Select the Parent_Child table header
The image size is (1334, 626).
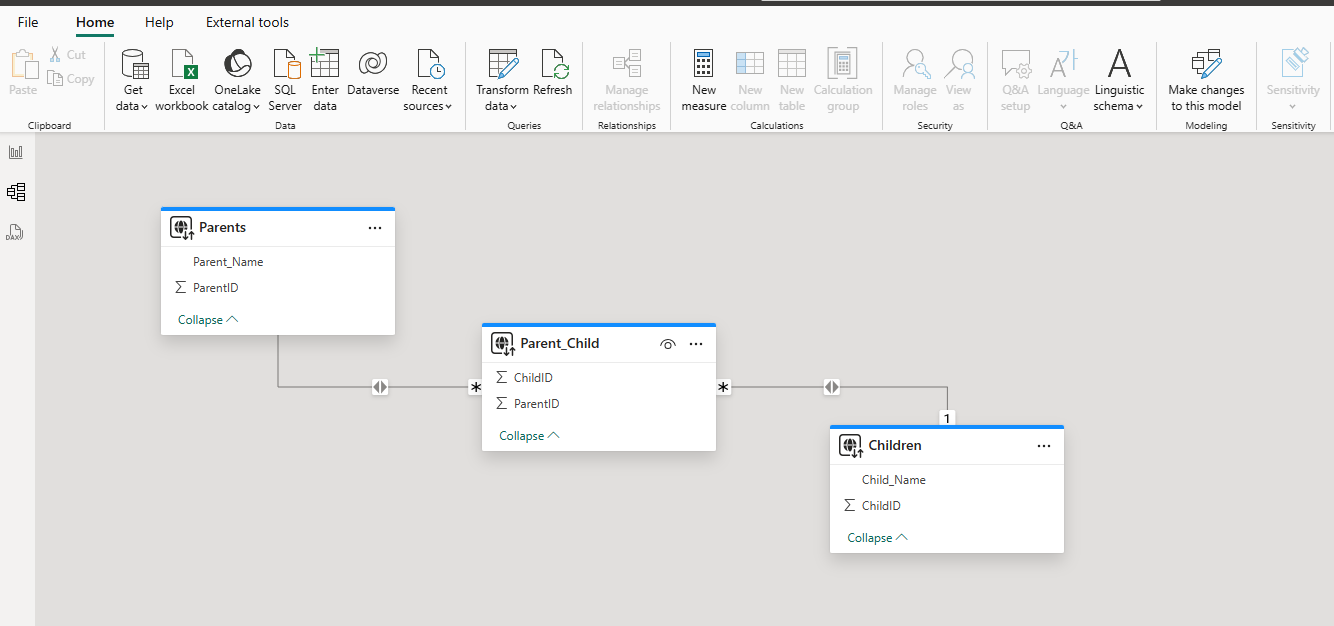click(x=599, y=344)
